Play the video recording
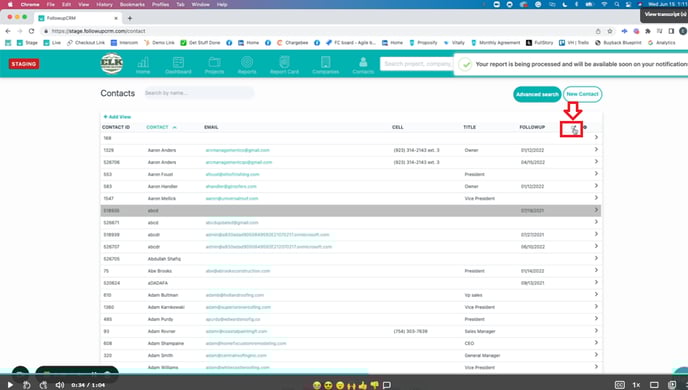 click(x=10, y=385)
